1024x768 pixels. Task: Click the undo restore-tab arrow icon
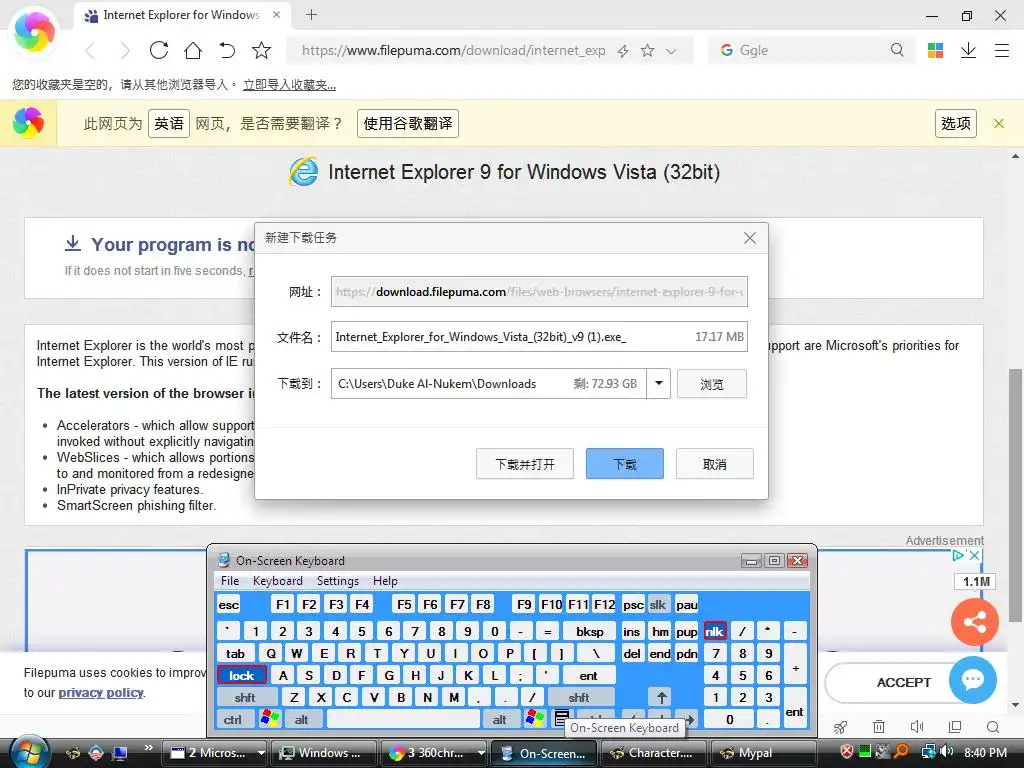[x=227, y=50]
